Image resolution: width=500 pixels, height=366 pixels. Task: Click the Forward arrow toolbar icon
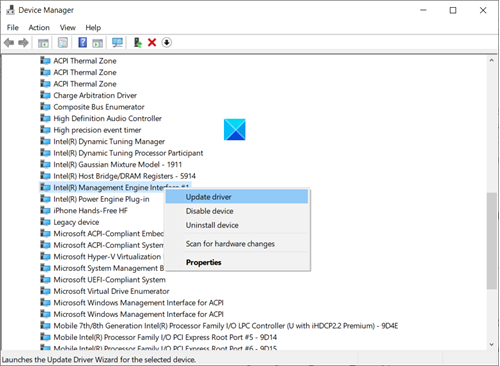(x=23, y=43)
